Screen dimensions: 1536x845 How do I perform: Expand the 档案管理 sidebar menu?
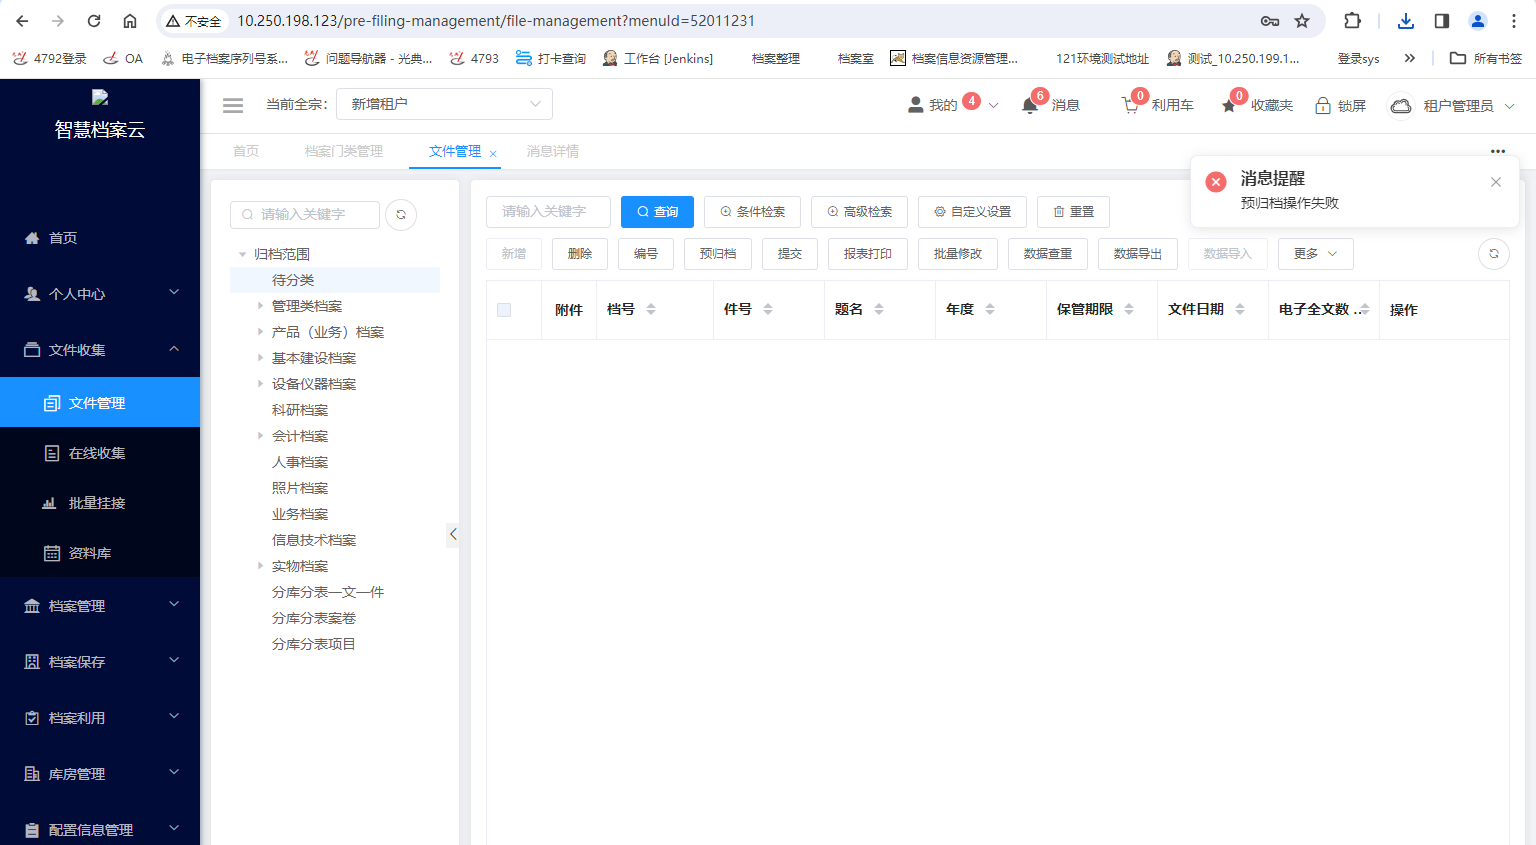click(x=100, y=606)
